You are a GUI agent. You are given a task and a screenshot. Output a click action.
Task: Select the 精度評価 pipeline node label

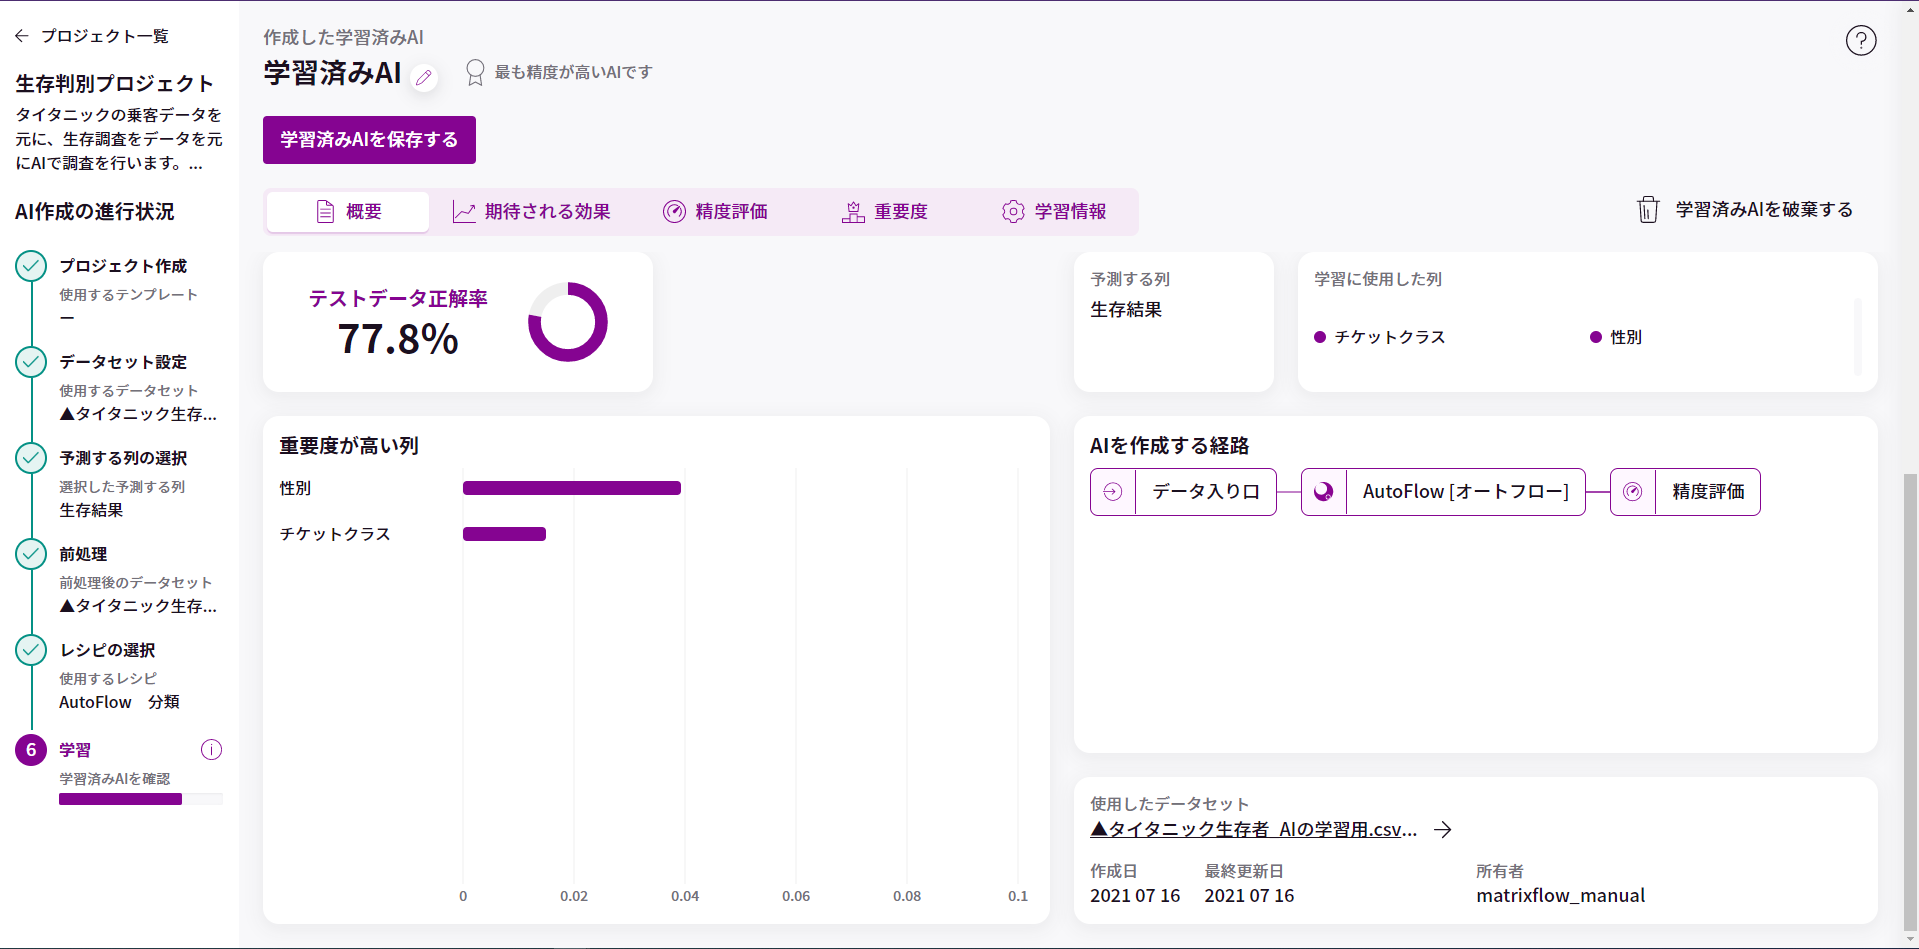[x=1708, y=492]
